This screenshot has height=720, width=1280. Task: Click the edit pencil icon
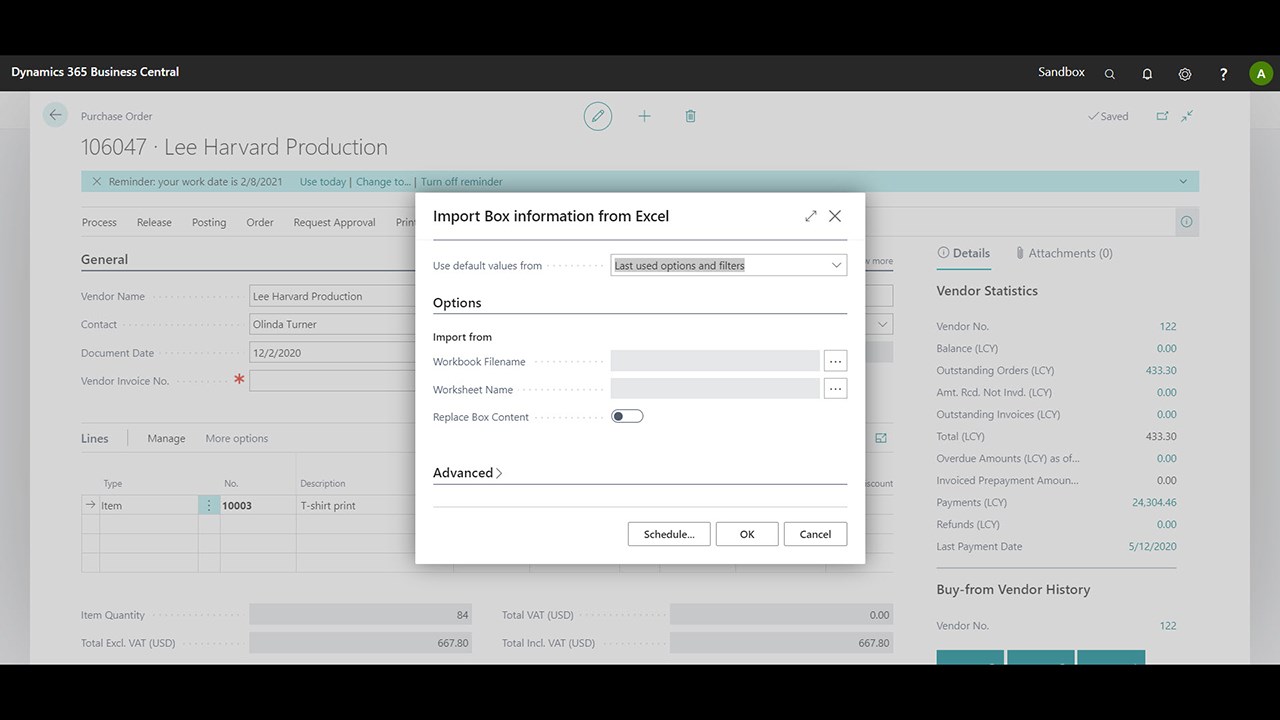pos(598,116)
